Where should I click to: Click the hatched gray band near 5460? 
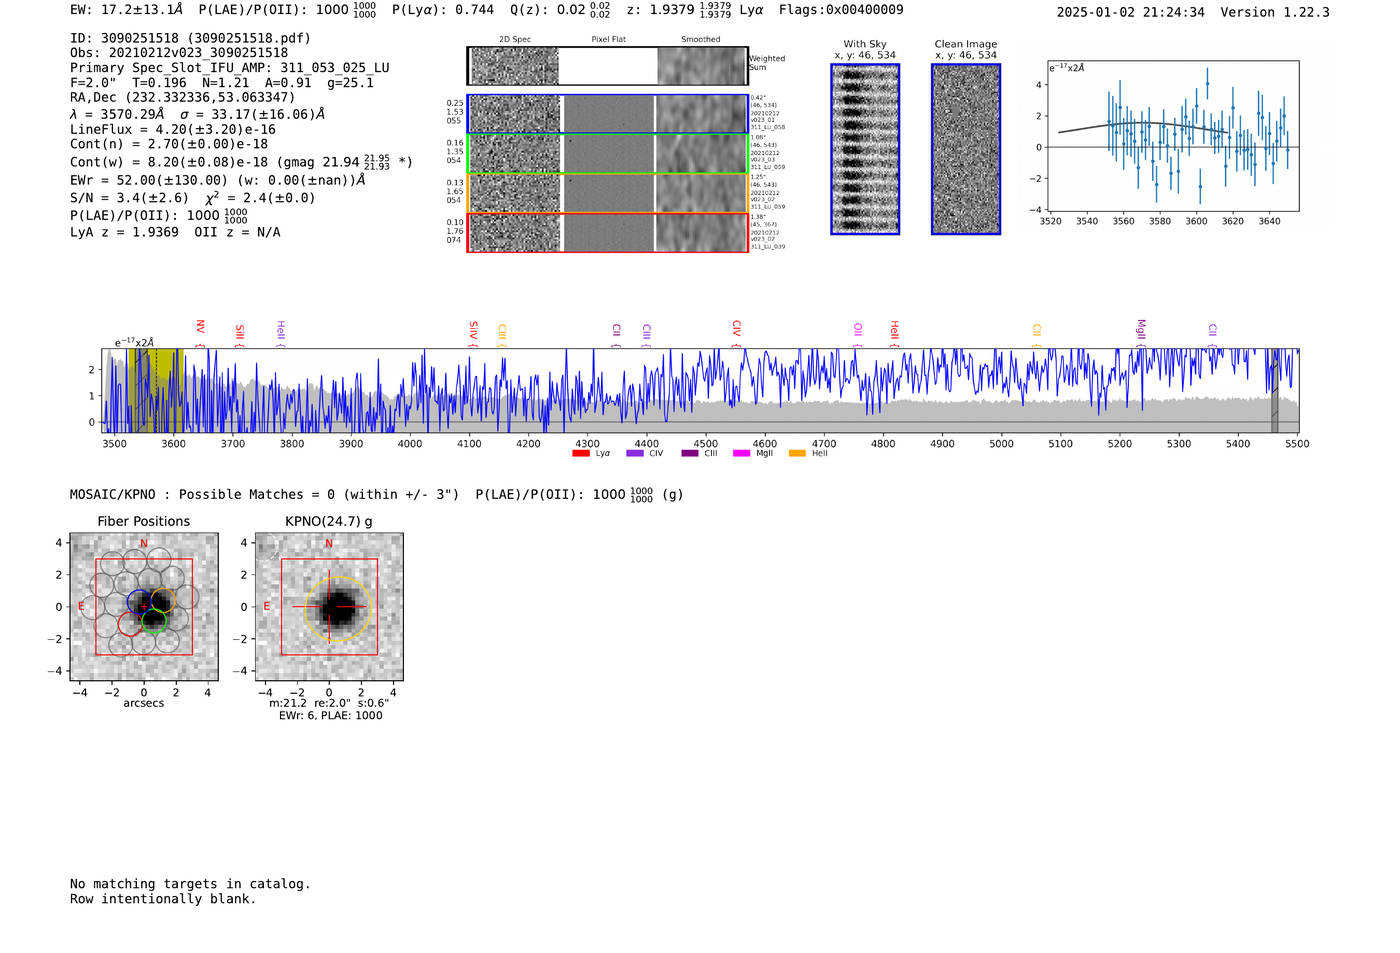pos(1275,390)
